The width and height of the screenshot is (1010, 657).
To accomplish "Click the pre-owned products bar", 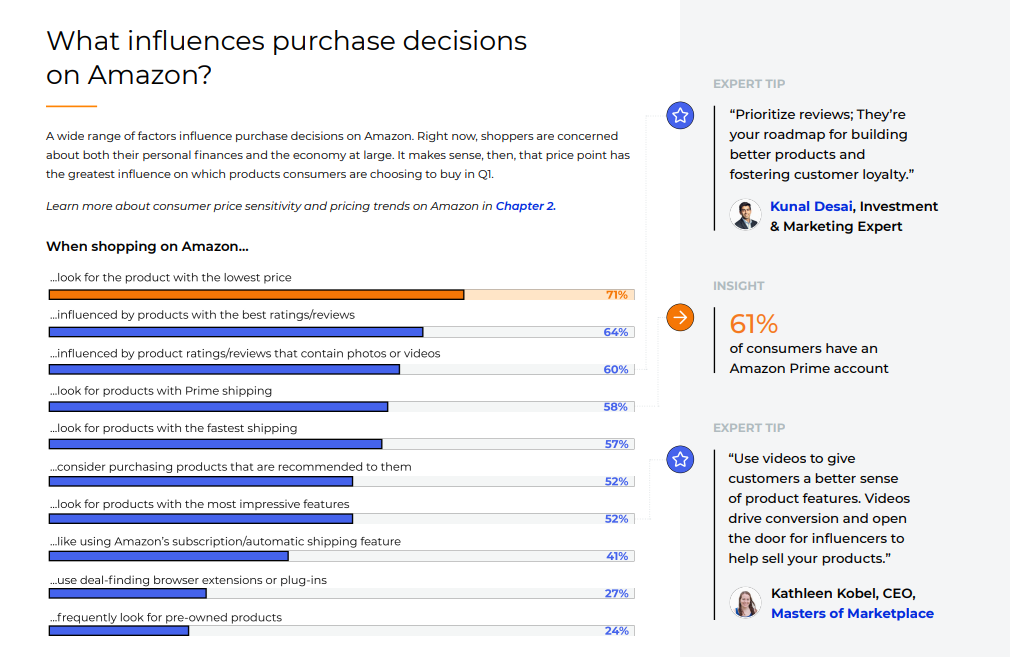I will (119, 631).
